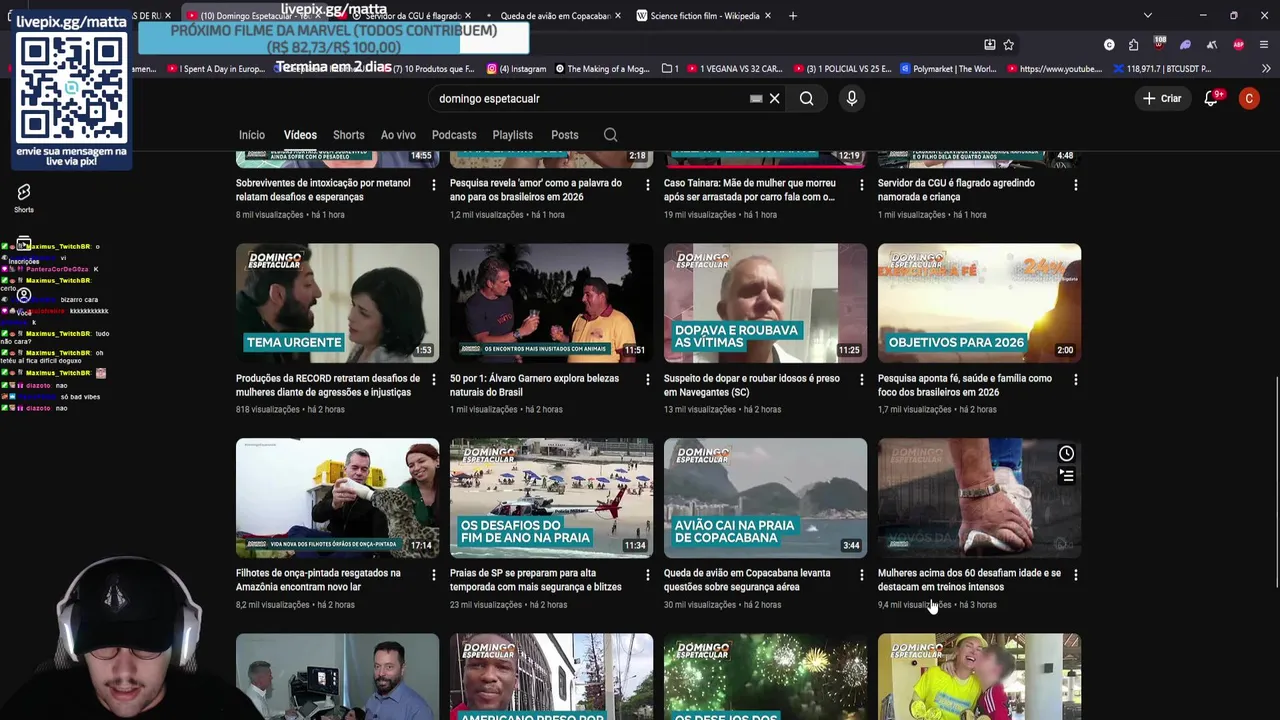
Task: Switch to the Podcasts tab
Action: (454, 135)
